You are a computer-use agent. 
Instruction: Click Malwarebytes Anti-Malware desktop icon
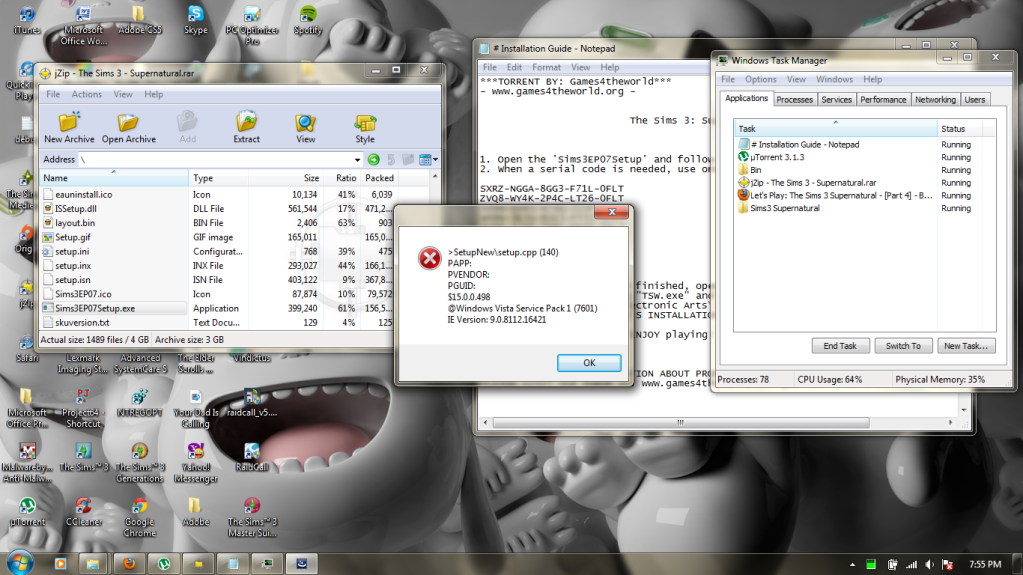click(27, 462)
